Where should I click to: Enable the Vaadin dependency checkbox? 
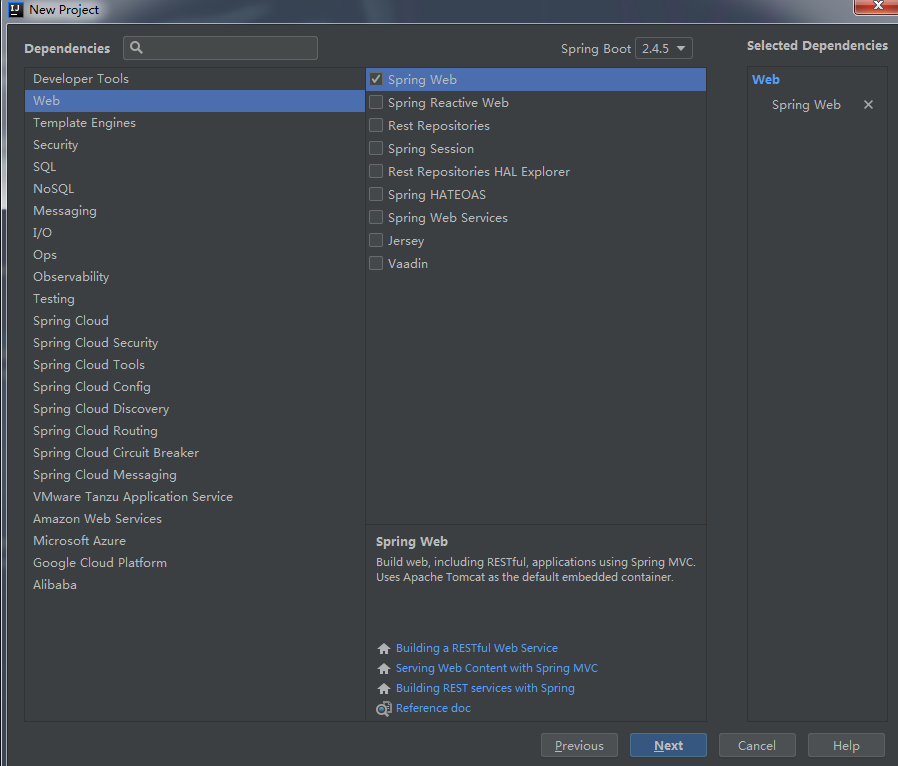(x=376, y=263)
